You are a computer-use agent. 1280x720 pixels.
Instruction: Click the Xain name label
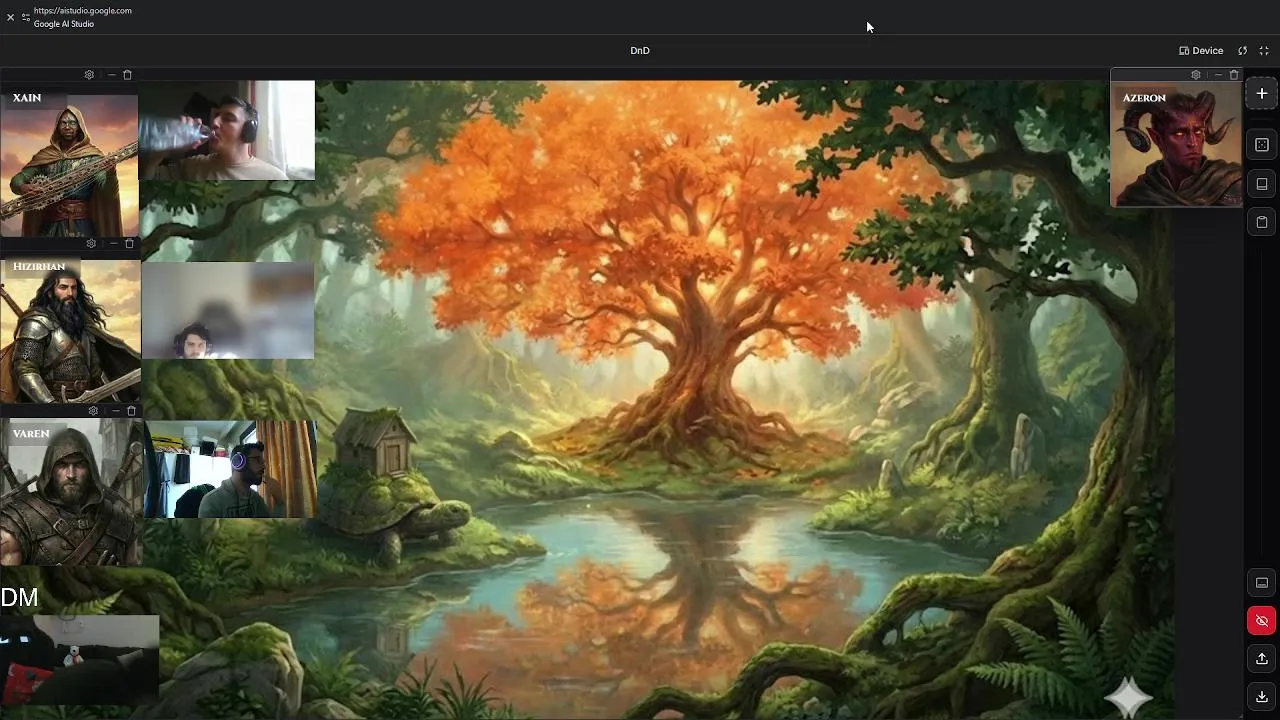point(27,98)
